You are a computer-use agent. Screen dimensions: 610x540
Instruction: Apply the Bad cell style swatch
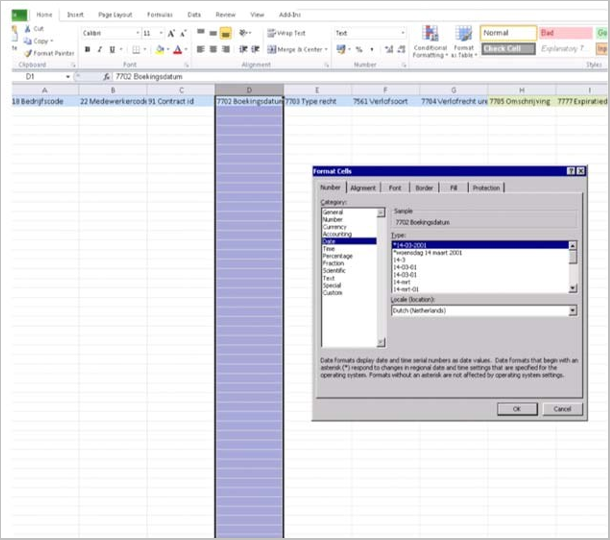565,33
